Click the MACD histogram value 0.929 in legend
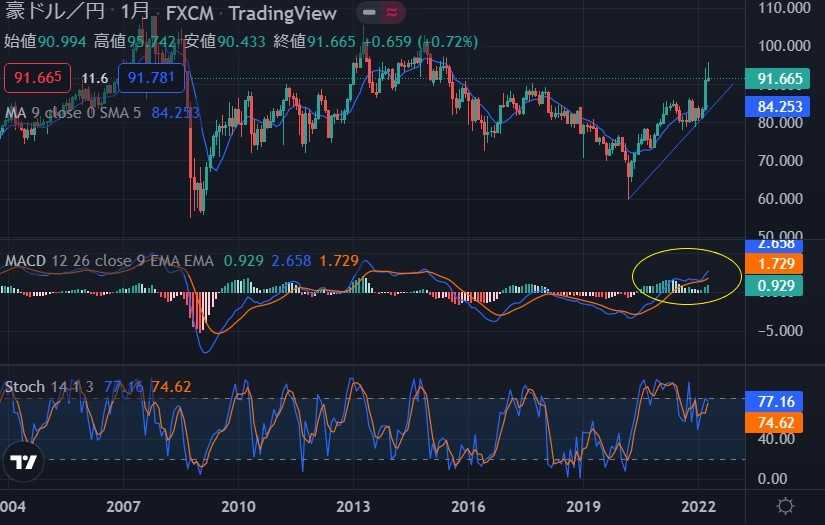The width and height of the screenshot is (825, 525). pyautogui.click(x=244, y=260)
